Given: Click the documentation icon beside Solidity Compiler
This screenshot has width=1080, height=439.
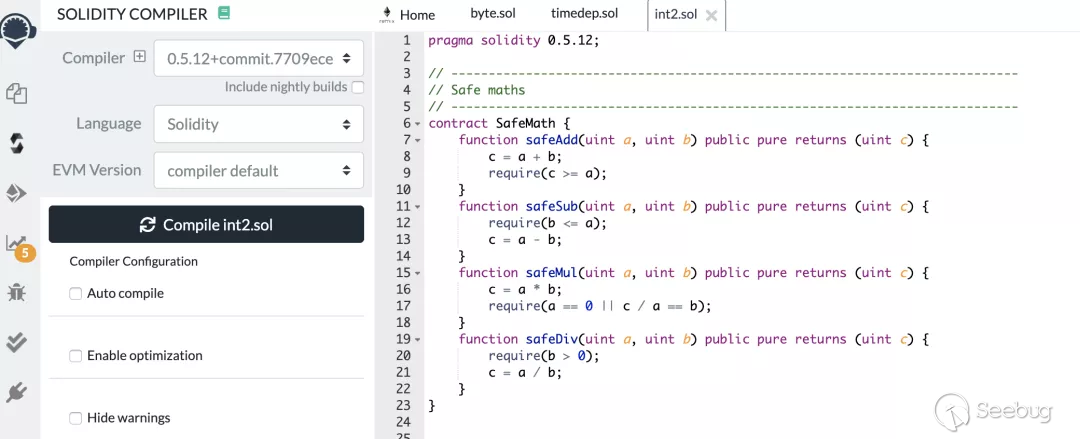Looking at the screenshot, I should pos(223,14).
